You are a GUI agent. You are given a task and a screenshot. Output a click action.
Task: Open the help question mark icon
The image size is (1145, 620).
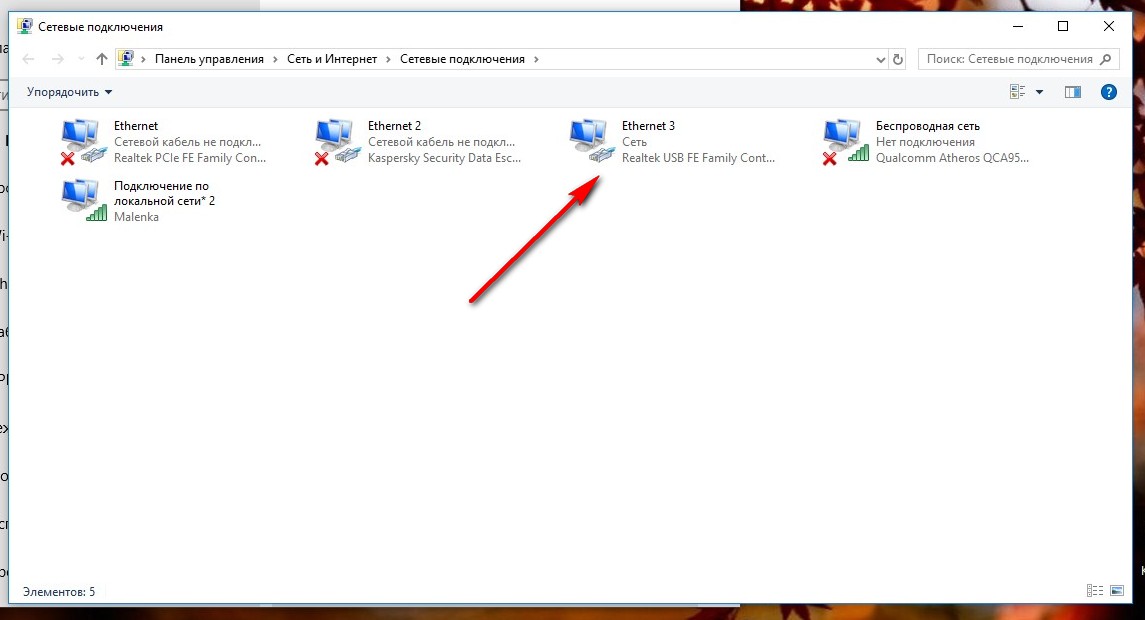[x=1108, y=92]
